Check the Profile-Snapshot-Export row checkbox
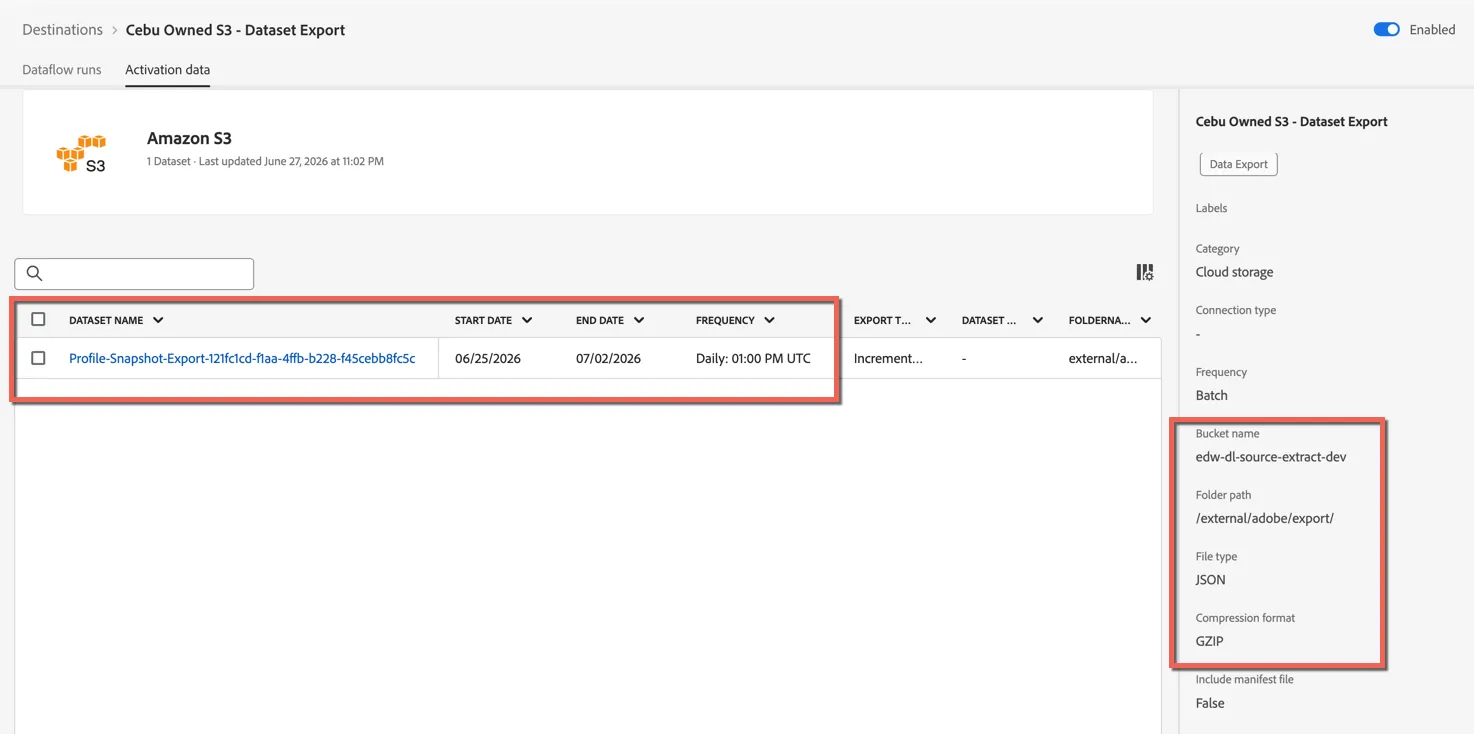Viewport: 1474px width, 734px height. (x=38, y=358)
